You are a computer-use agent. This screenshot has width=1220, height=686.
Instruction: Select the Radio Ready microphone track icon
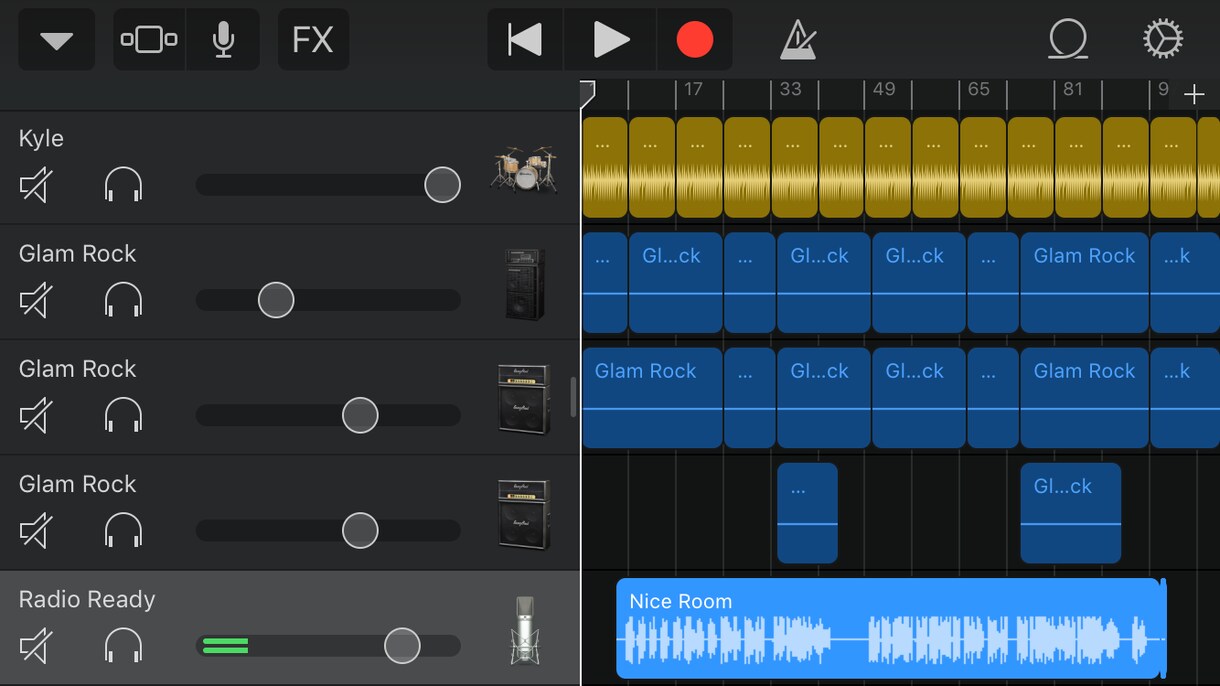click(524, 630)
